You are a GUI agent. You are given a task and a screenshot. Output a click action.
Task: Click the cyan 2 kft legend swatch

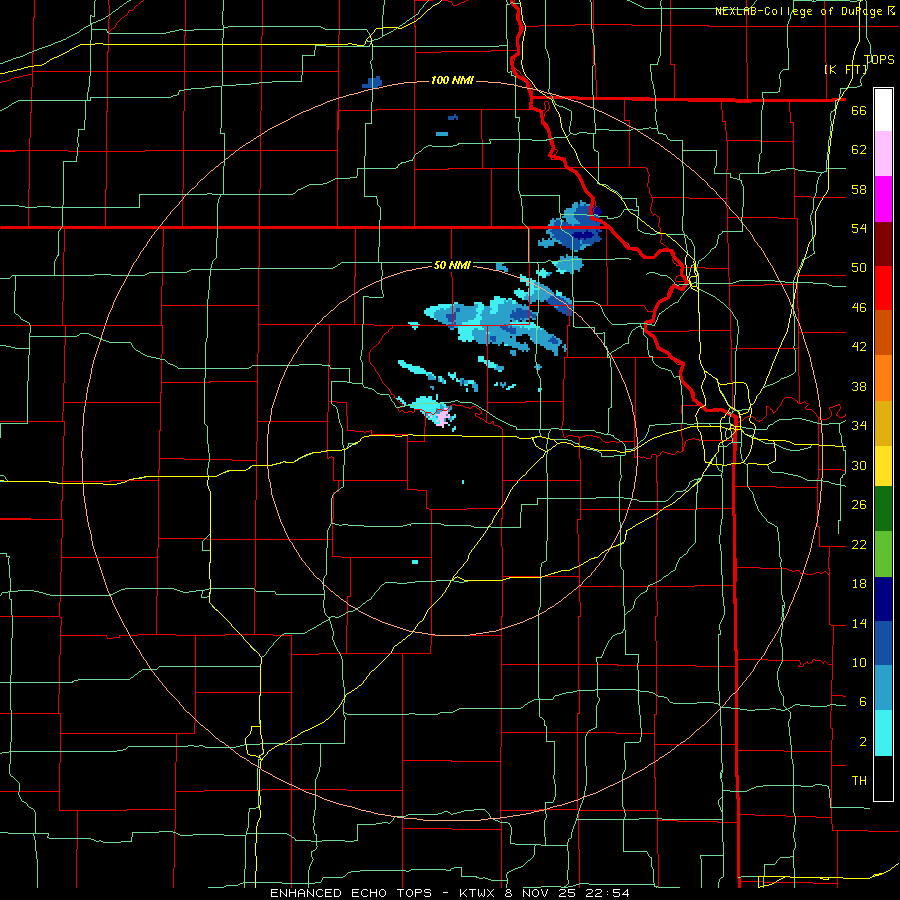(883, 733)
